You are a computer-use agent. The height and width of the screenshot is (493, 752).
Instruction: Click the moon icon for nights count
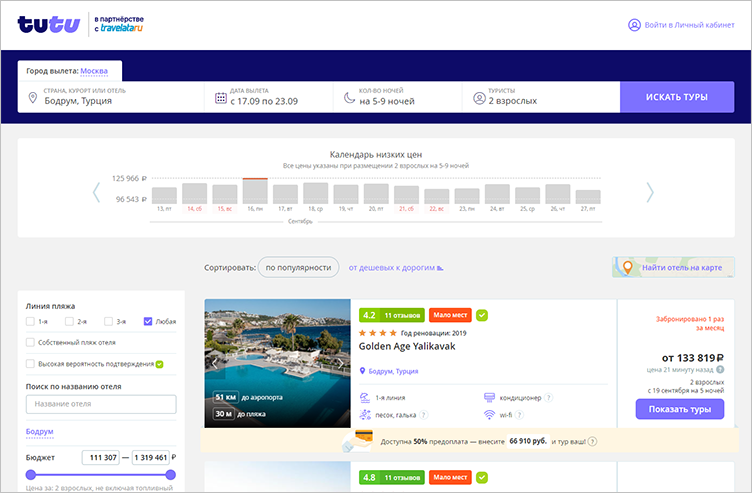(349, 98)
